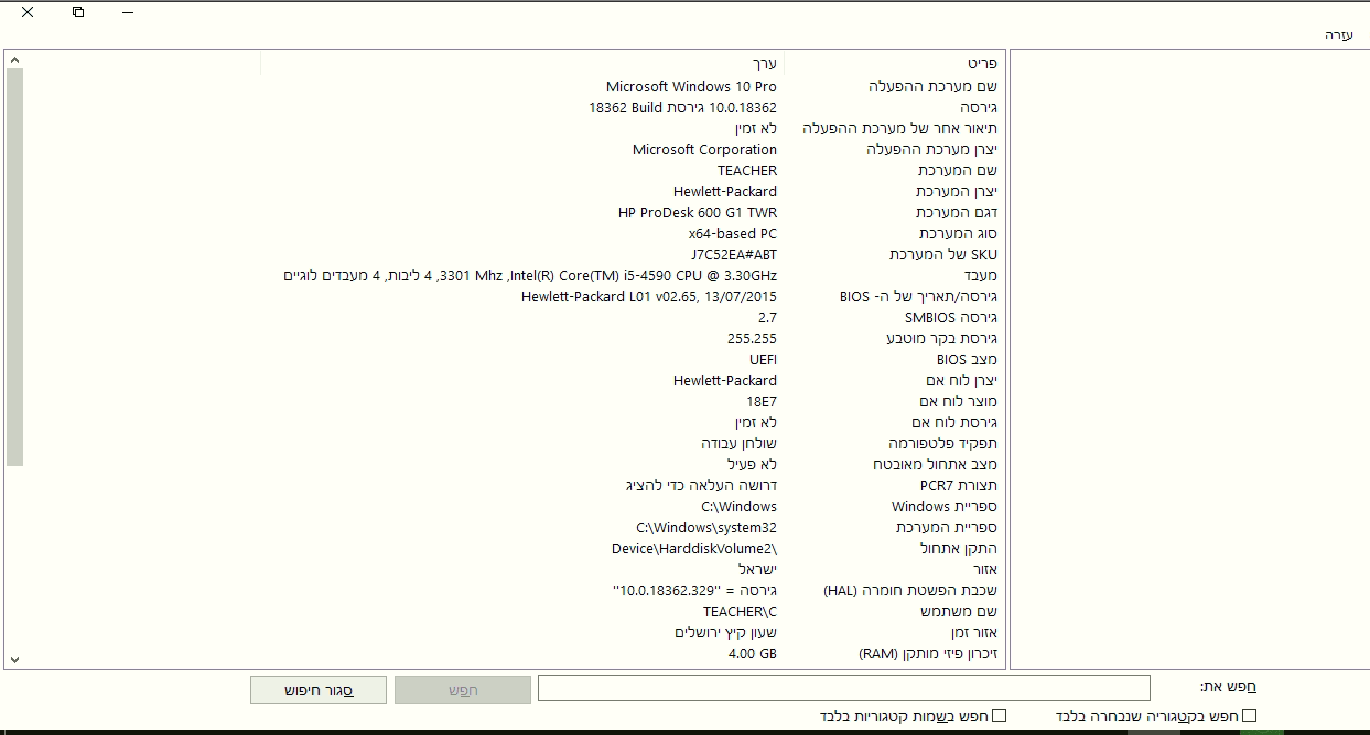The width and height of the screenshot is (1370, 735).
Task: Select the ספריית המערכת item
Action: [x=946, y=528]
